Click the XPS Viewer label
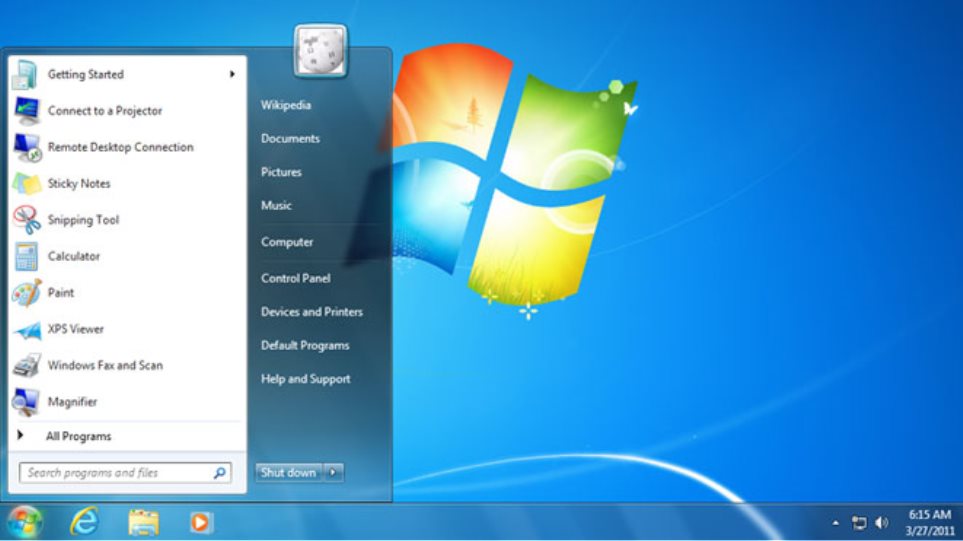Image resolution: width=963 pixels, height=541 pixels. pyautogui.click(x=76, y=329)
